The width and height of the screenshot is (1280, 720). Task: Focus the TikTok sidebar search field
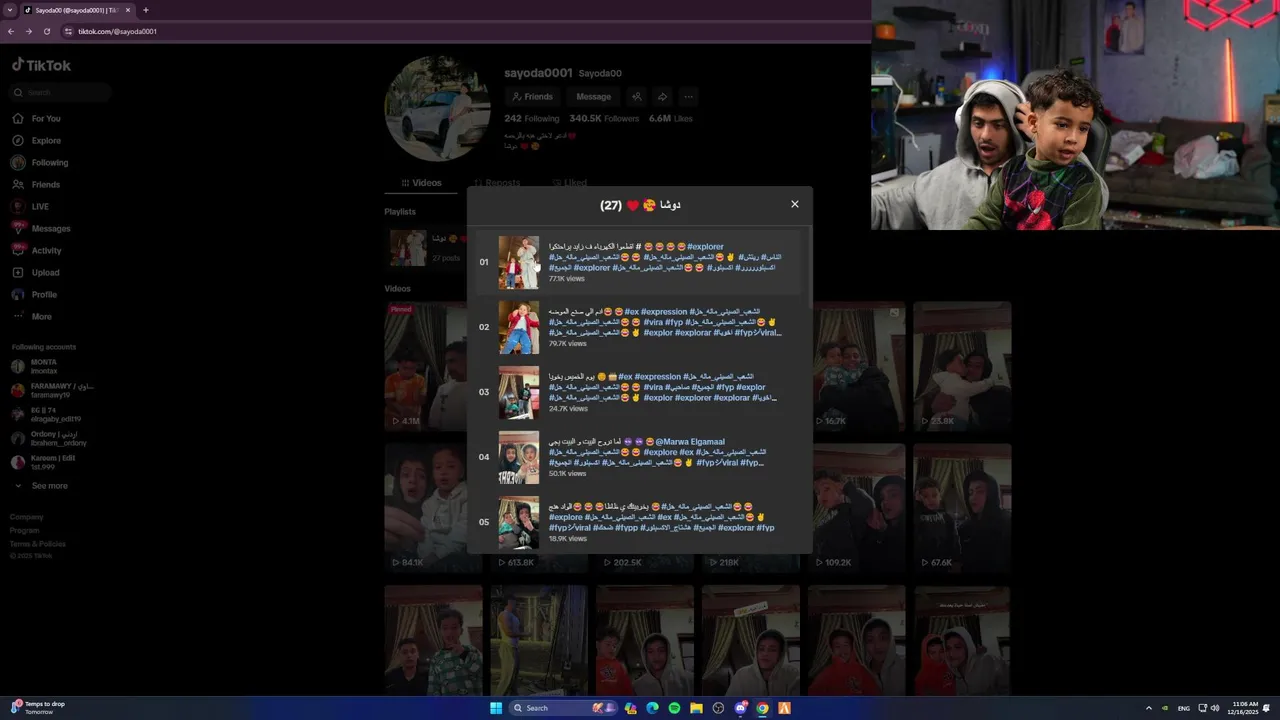coord(60,92)
